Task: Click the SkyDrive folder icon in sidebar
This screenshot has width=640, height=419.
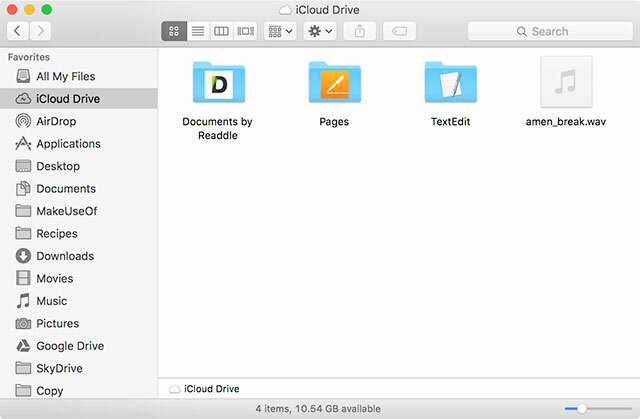Action: click(x=23, y=368)
